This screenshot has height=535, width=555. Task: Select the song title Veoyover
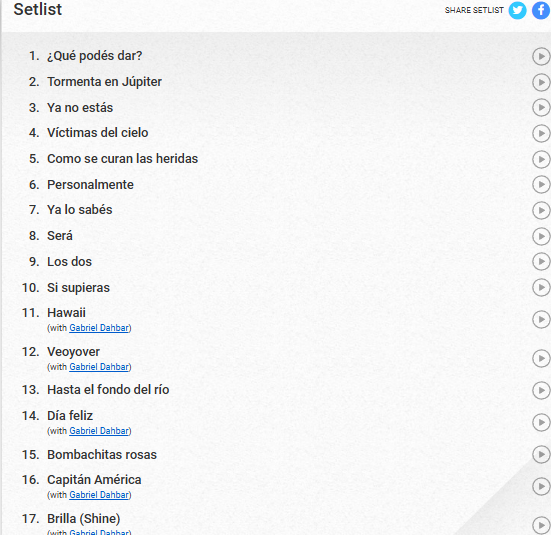click(x=74, y=352)
